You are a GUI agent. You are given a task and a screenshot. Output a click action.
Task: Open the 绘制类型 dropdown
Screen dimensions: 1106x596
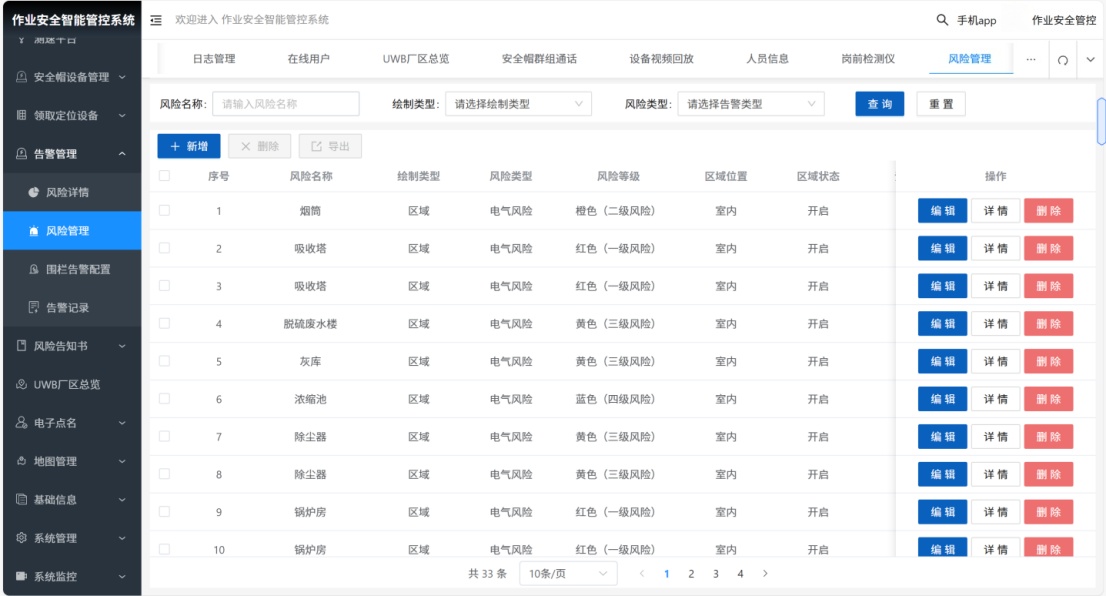click(x=518, y=104)
